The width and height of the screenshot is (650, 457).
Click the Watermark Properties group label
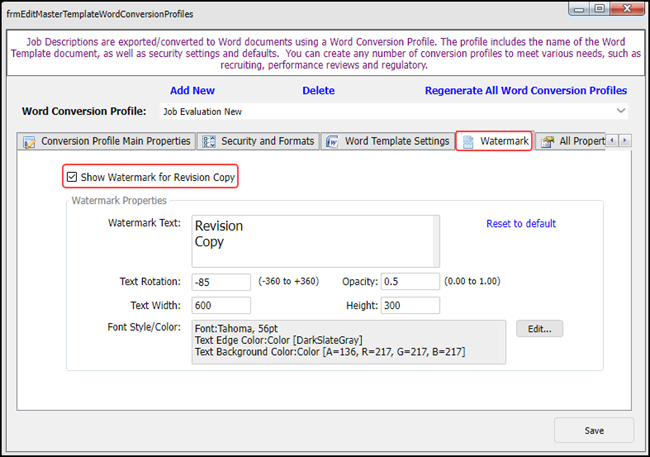pyautogui.click(x=119, y=200)
